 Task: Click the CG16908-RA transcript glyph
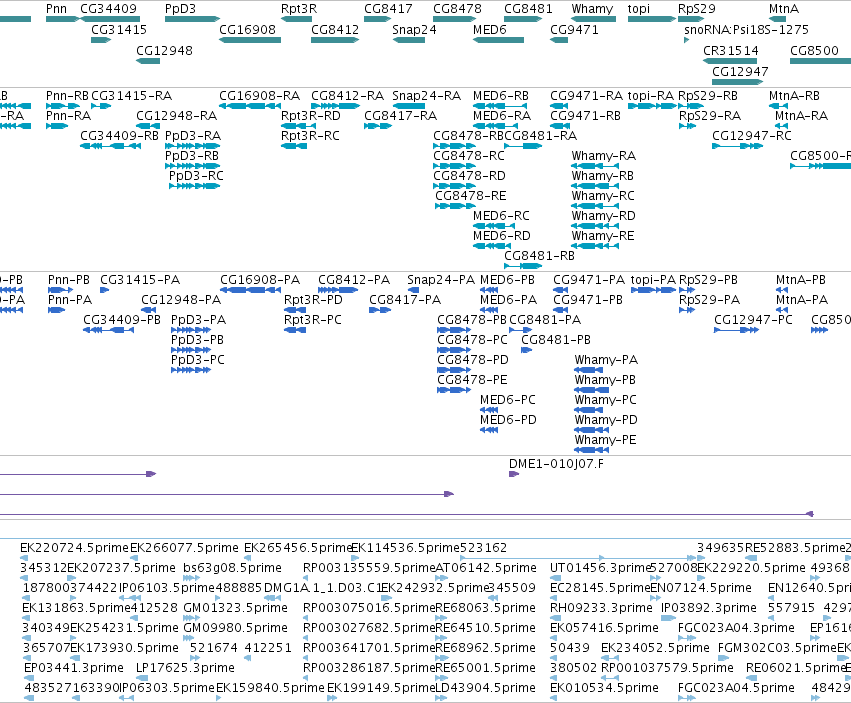(250, 106)
